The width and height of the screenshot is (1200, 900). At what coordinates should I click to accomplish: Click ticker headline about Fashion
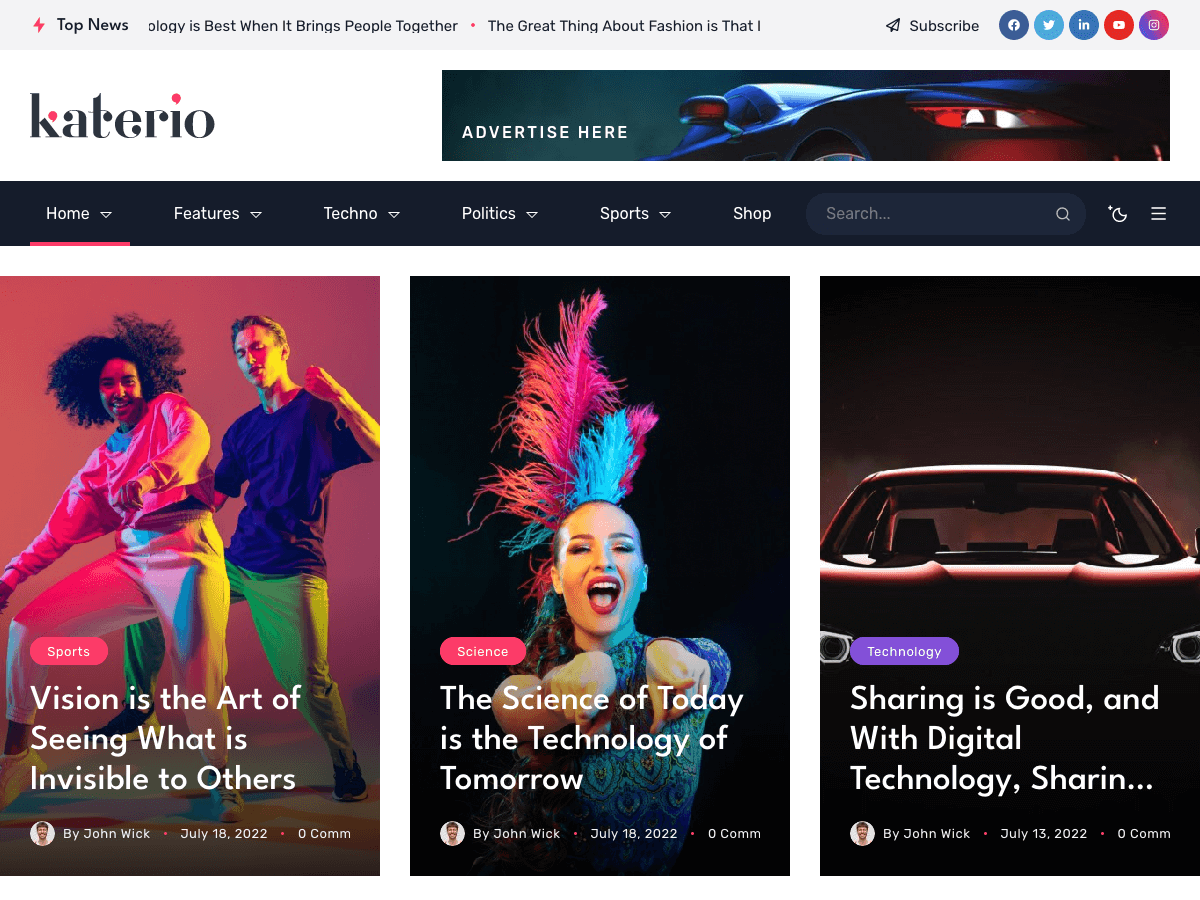[624, 26]
